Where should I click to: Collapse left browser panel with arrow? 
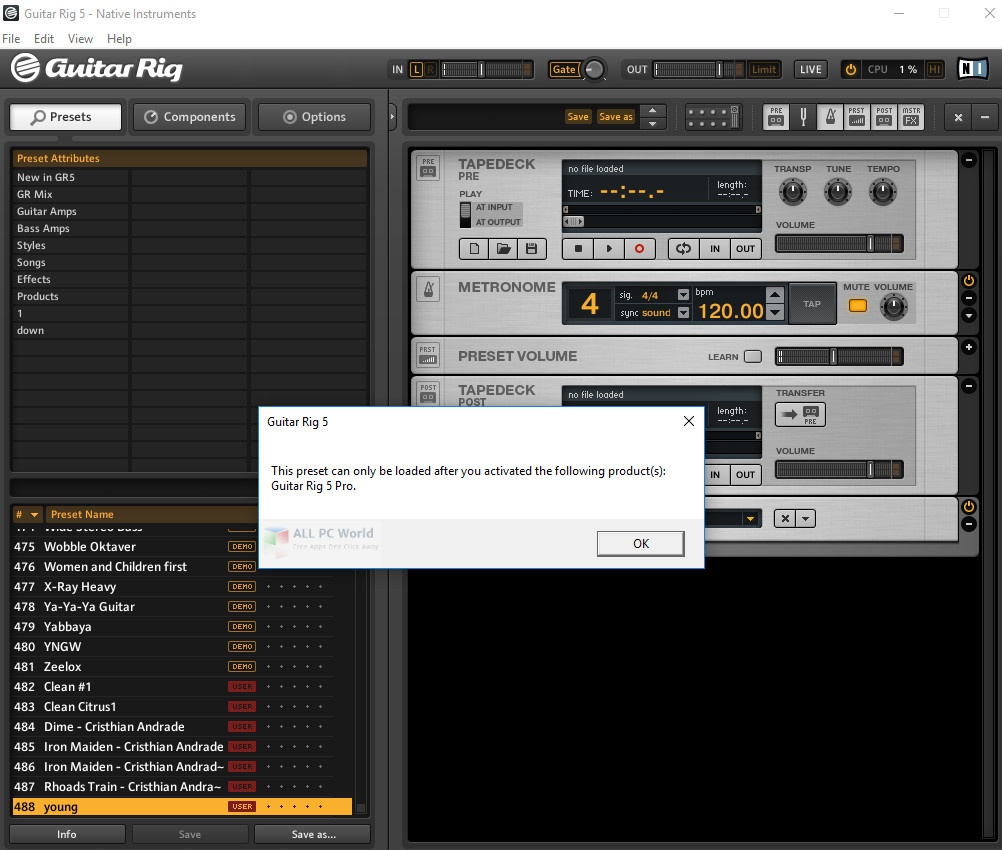[392, 117]
